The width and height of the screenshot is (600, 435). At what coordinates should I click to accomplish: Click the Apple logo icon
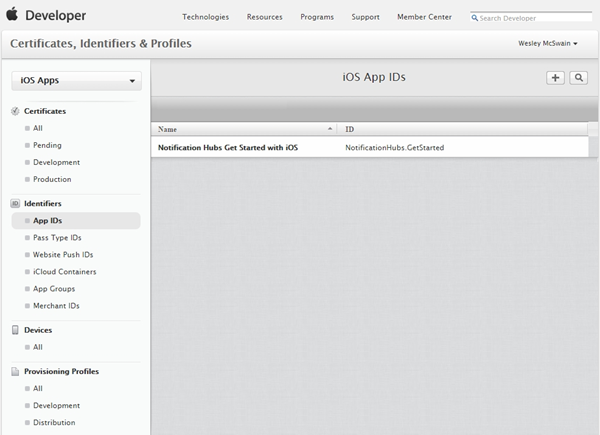click(12, 14)
